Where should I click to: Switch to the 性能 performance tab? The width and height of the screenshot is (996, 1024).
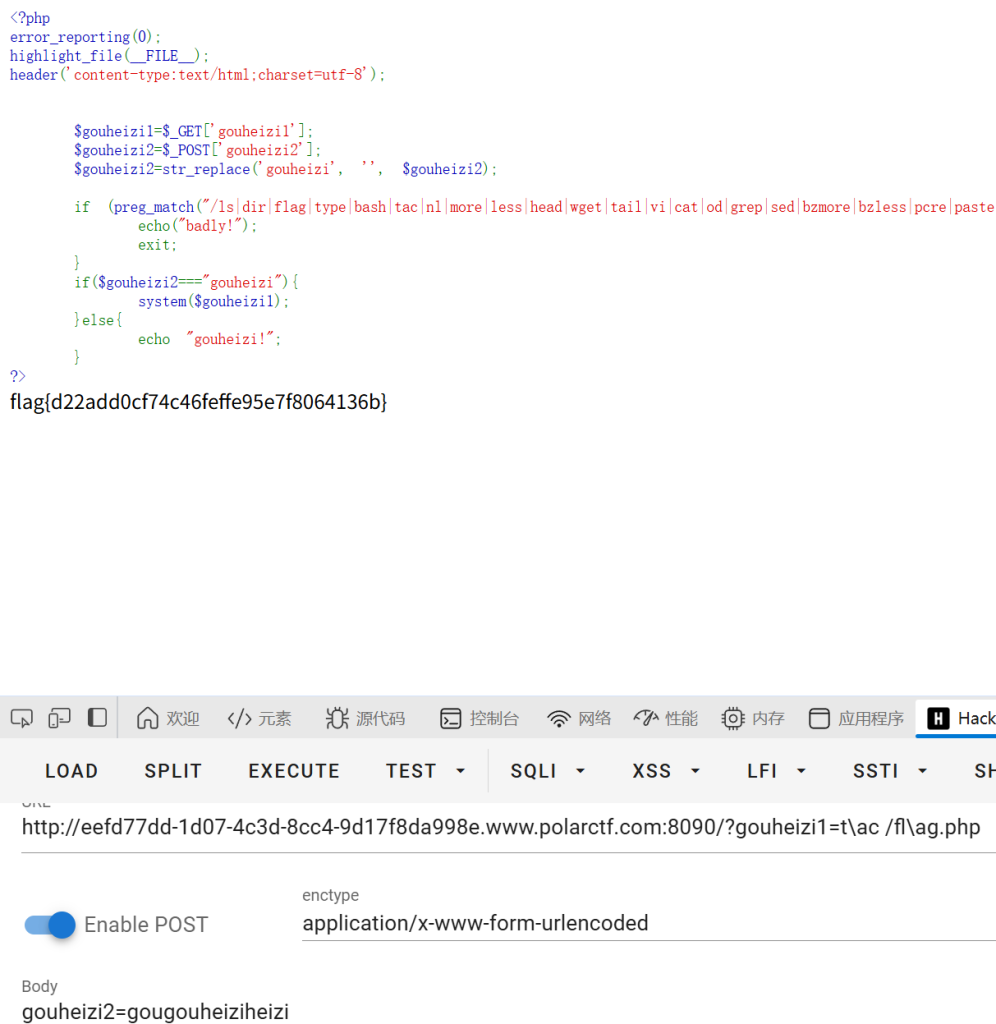coord(666,718)
